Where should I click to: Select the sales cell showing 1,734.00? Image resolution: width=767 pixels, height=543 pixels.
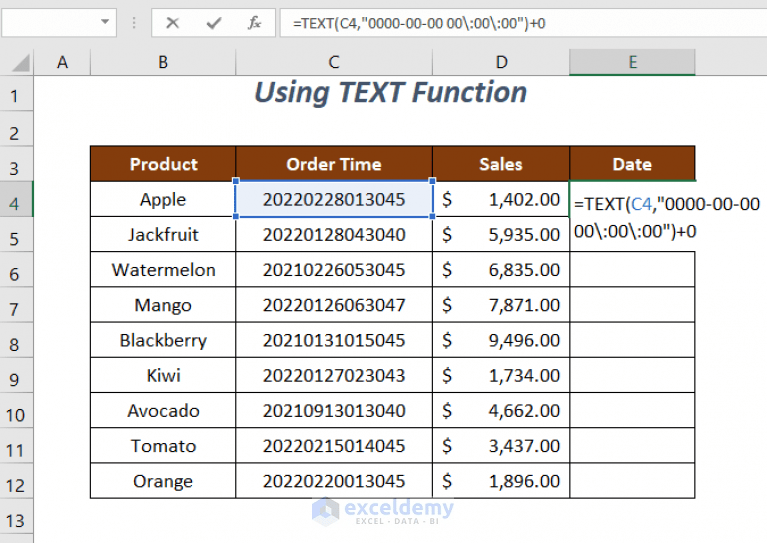coord(501,375)
